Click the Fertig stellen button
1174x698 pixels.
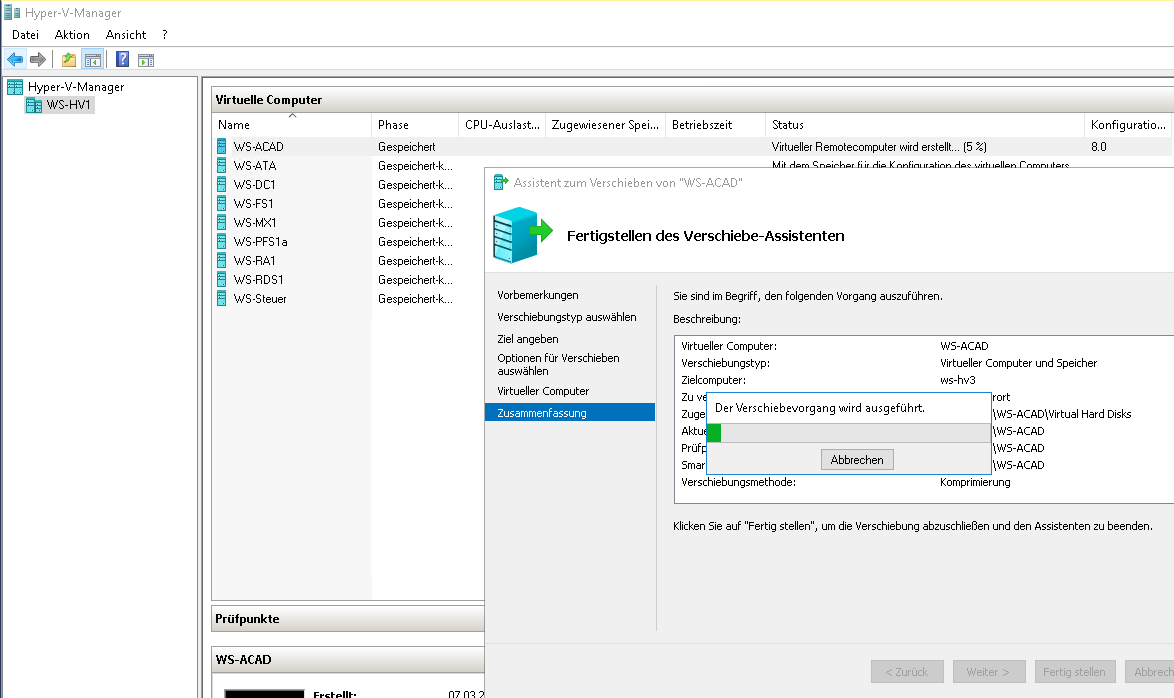click(x=1074, y=672)
